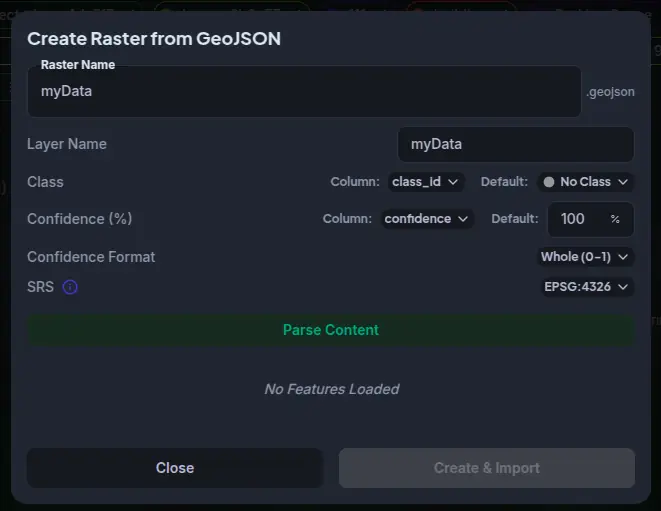Click the Confidence (%) label

point(80,219)
